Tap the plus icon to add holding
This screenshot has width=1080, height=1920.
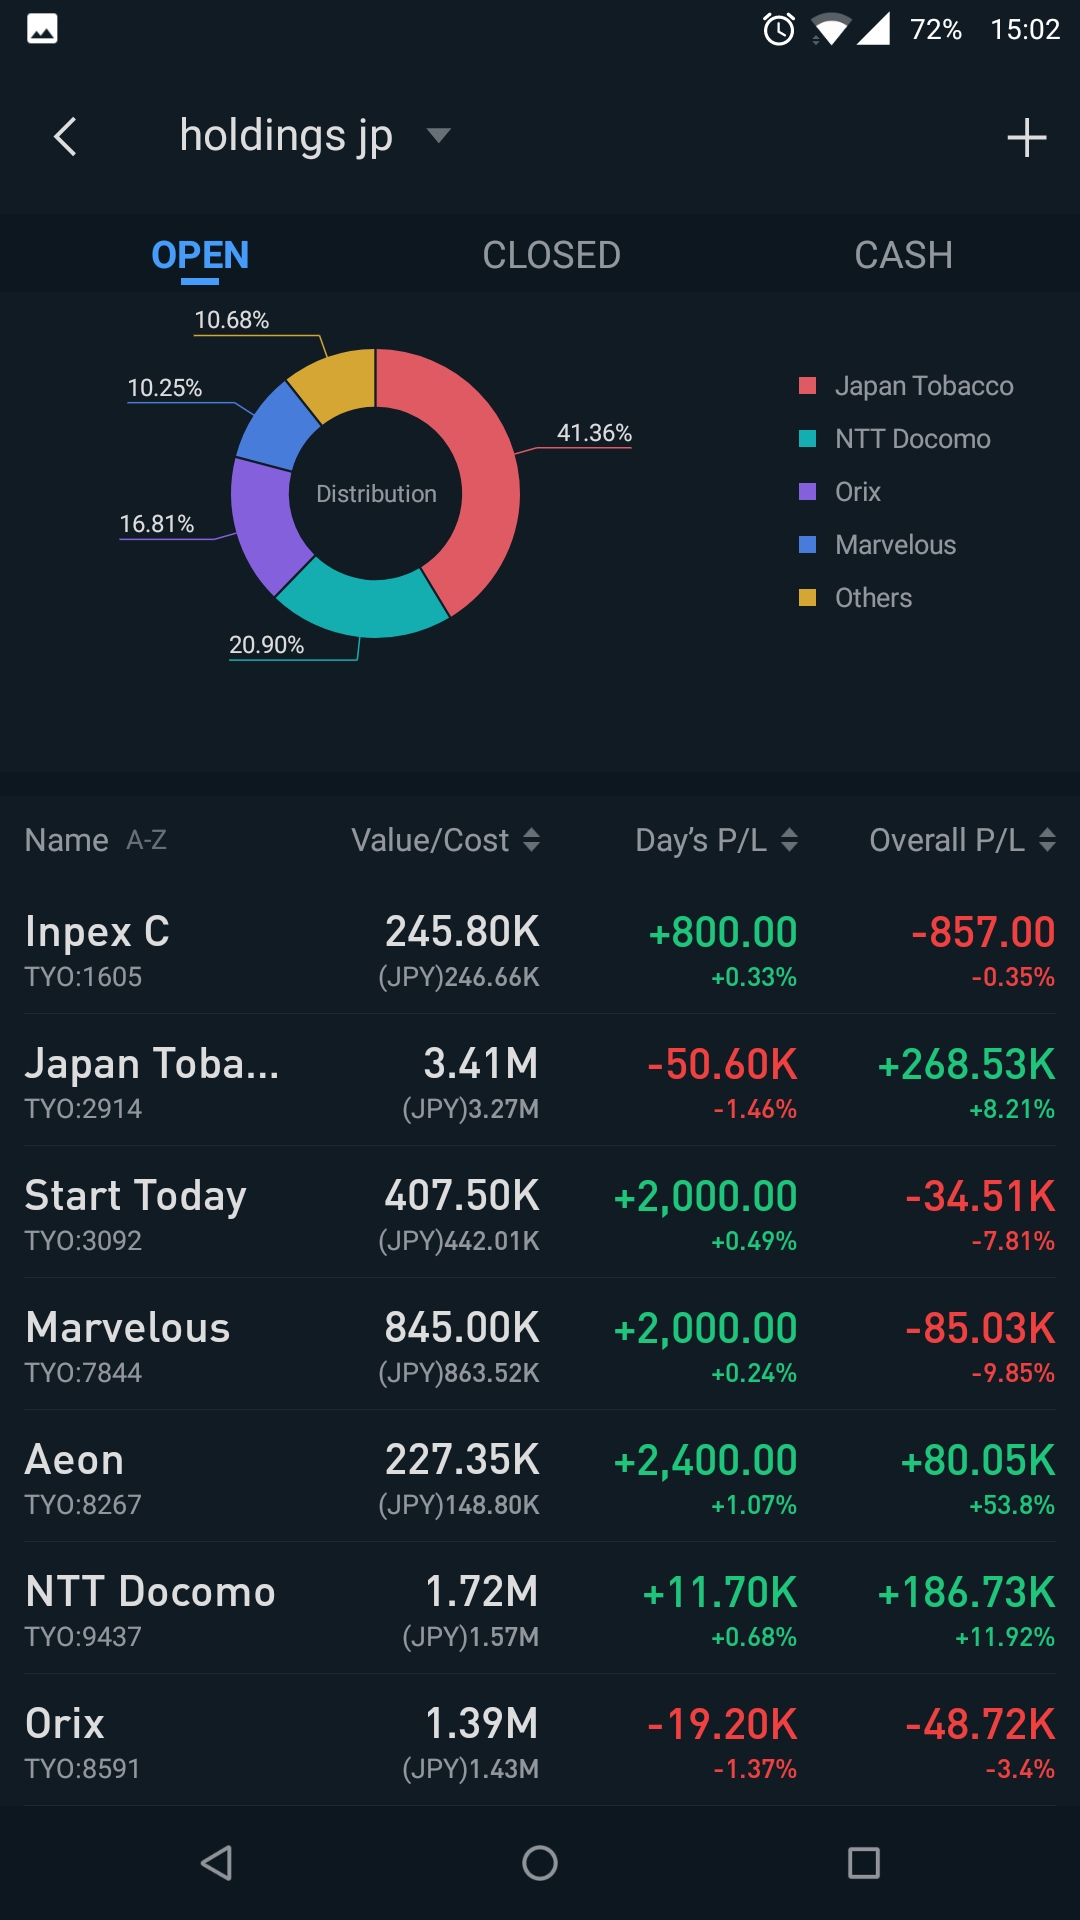click(1026, 138)
